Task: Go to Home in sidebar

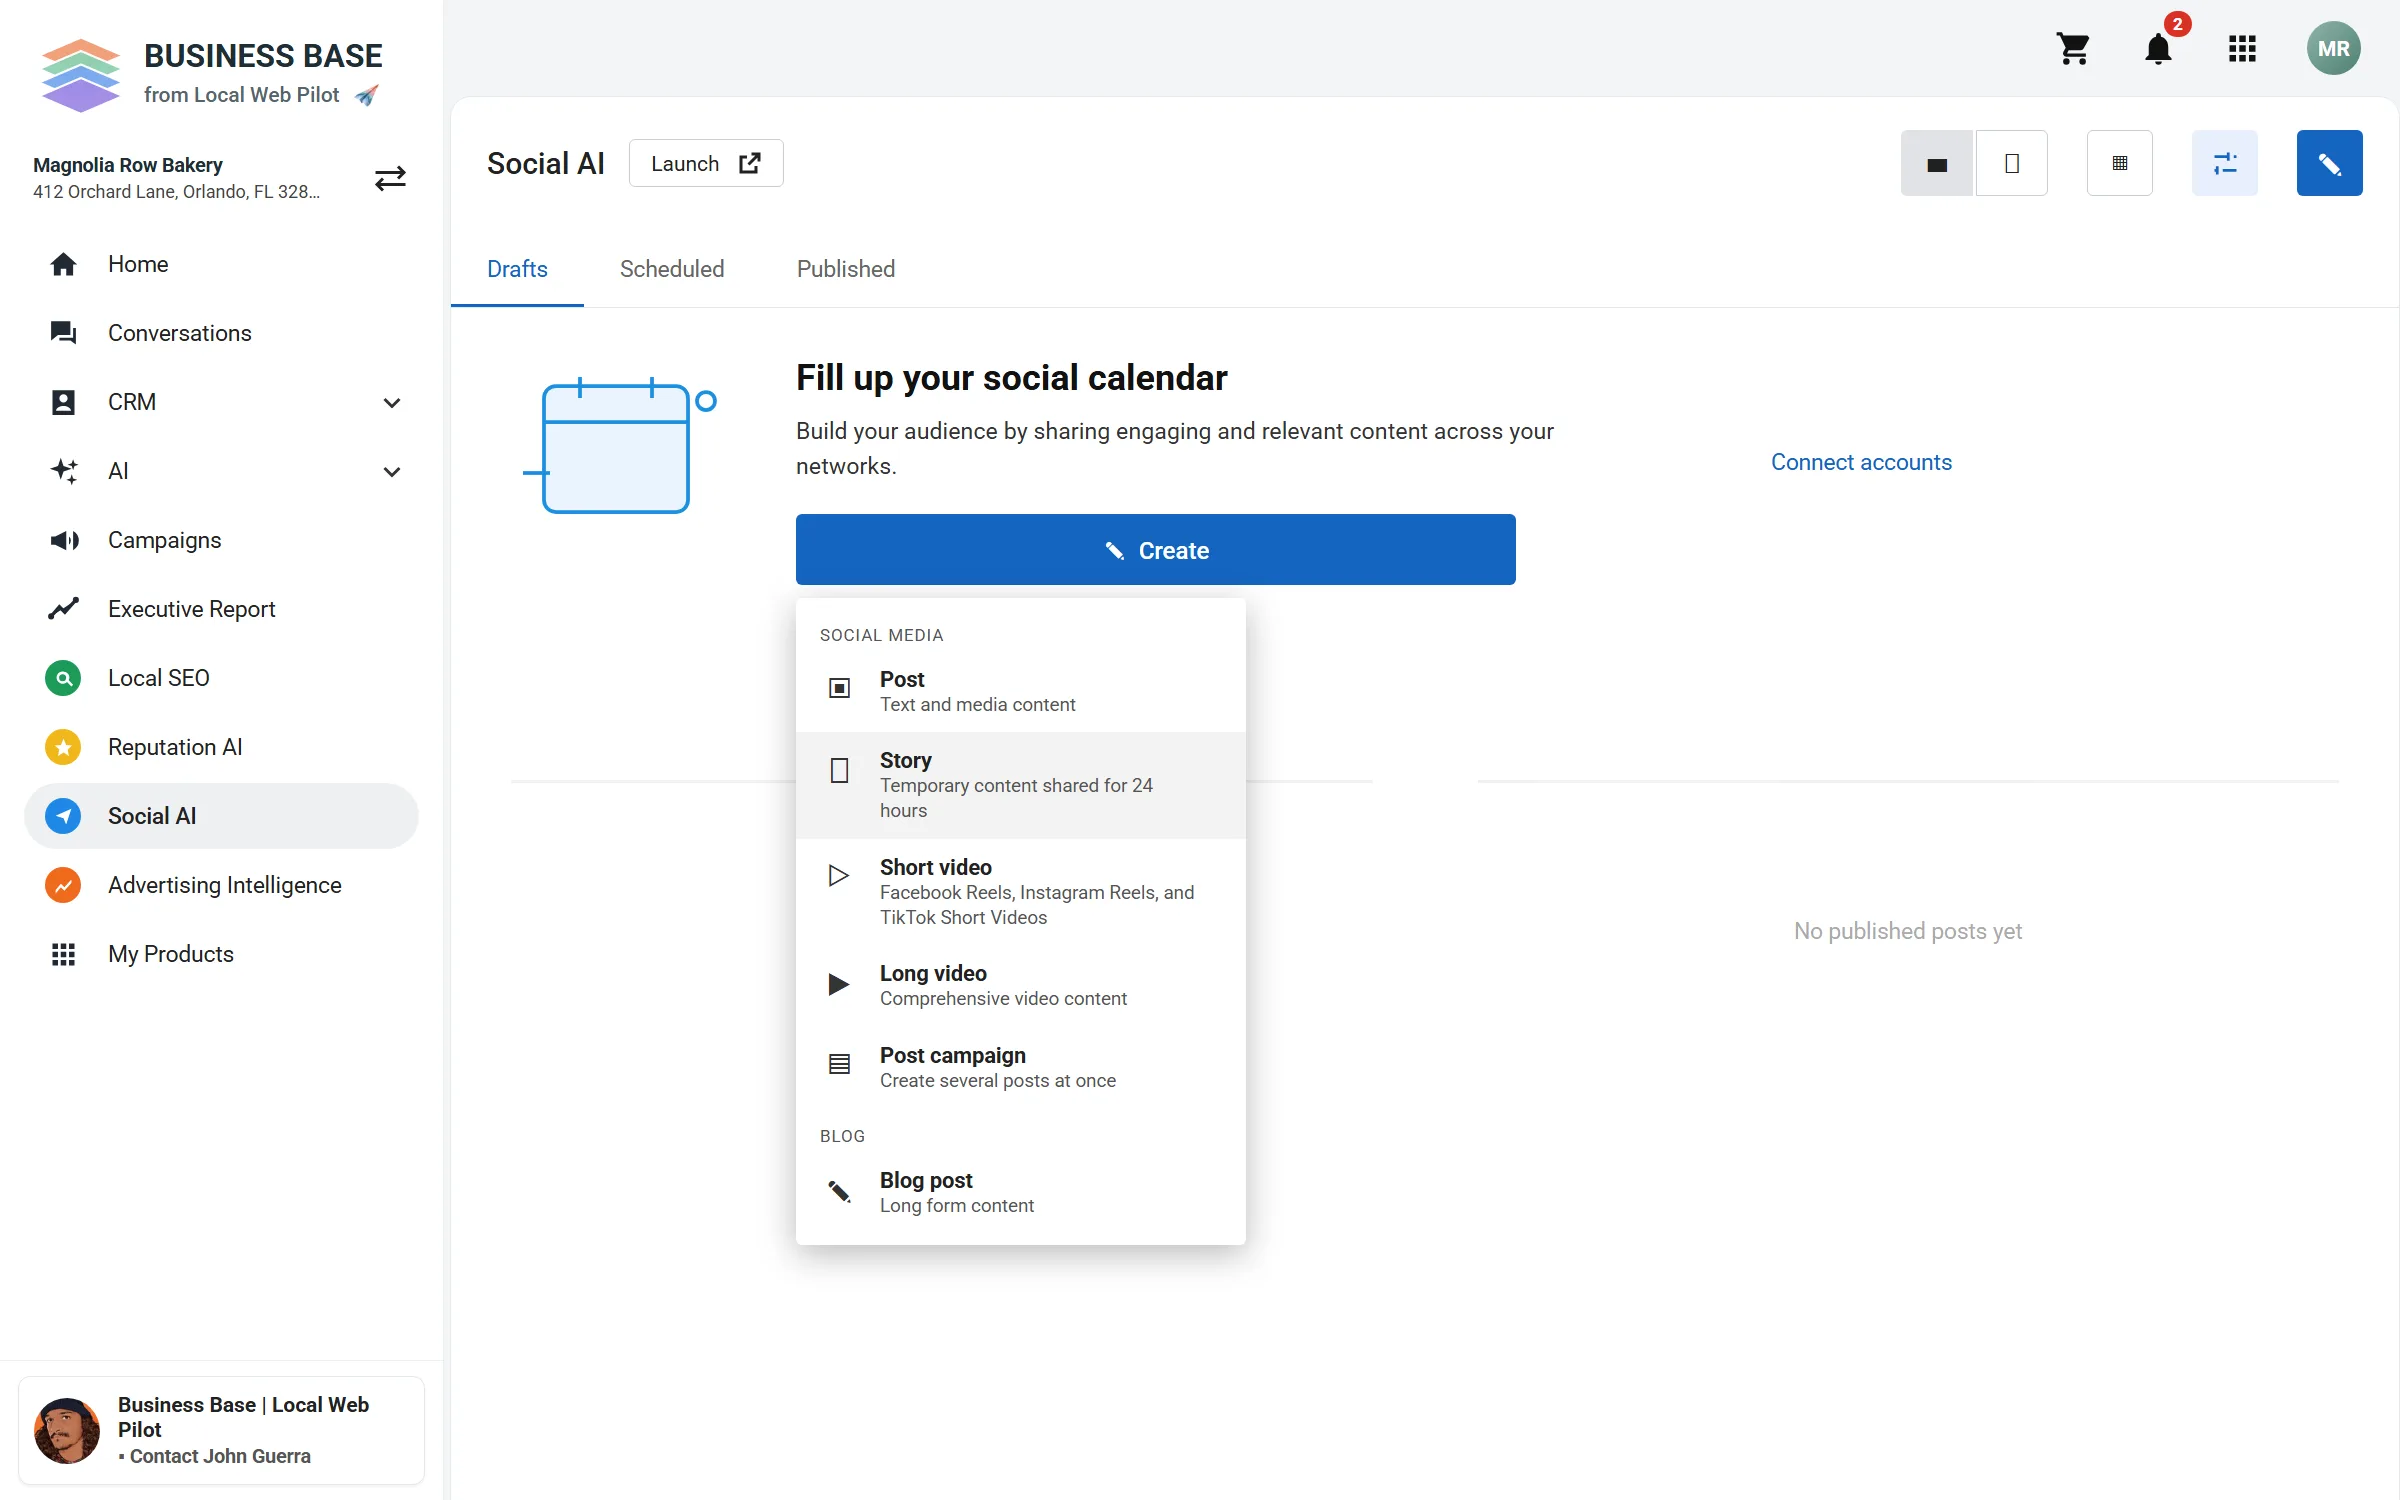Action: coord(221,264)
